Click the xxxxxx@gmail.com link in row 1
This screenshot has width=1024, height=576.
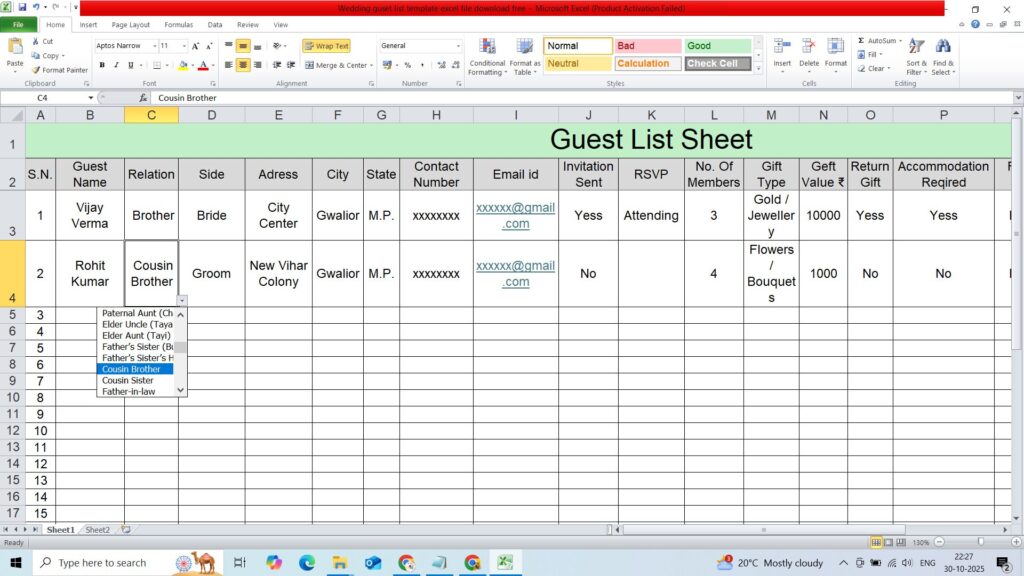click(x=515, y=215)
